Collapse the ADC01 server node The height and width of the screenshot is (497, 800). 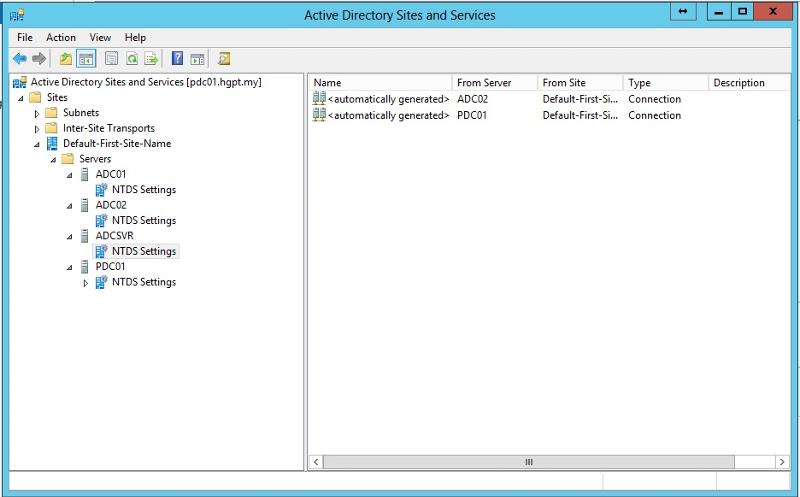tap(69, 175)
